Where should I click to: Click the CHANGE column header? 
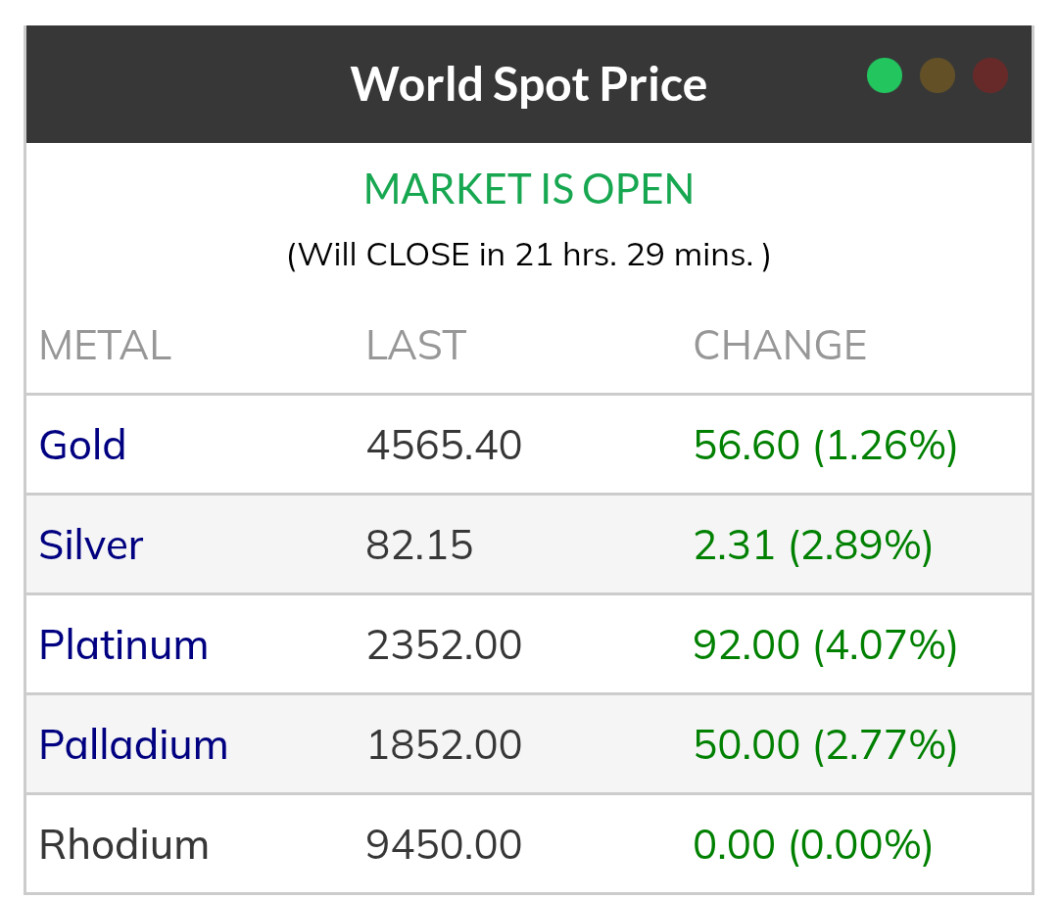point(780,346)
